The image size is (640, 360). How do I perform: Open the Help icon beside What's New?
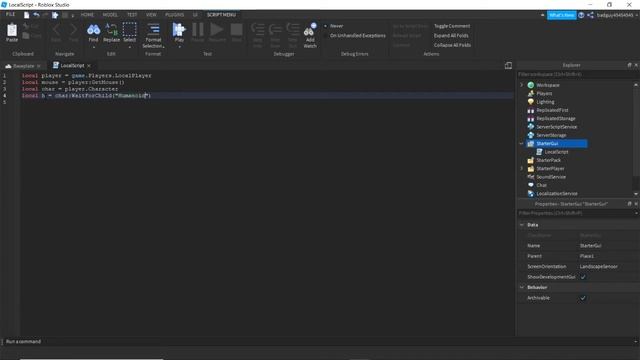tap(581, 15)
